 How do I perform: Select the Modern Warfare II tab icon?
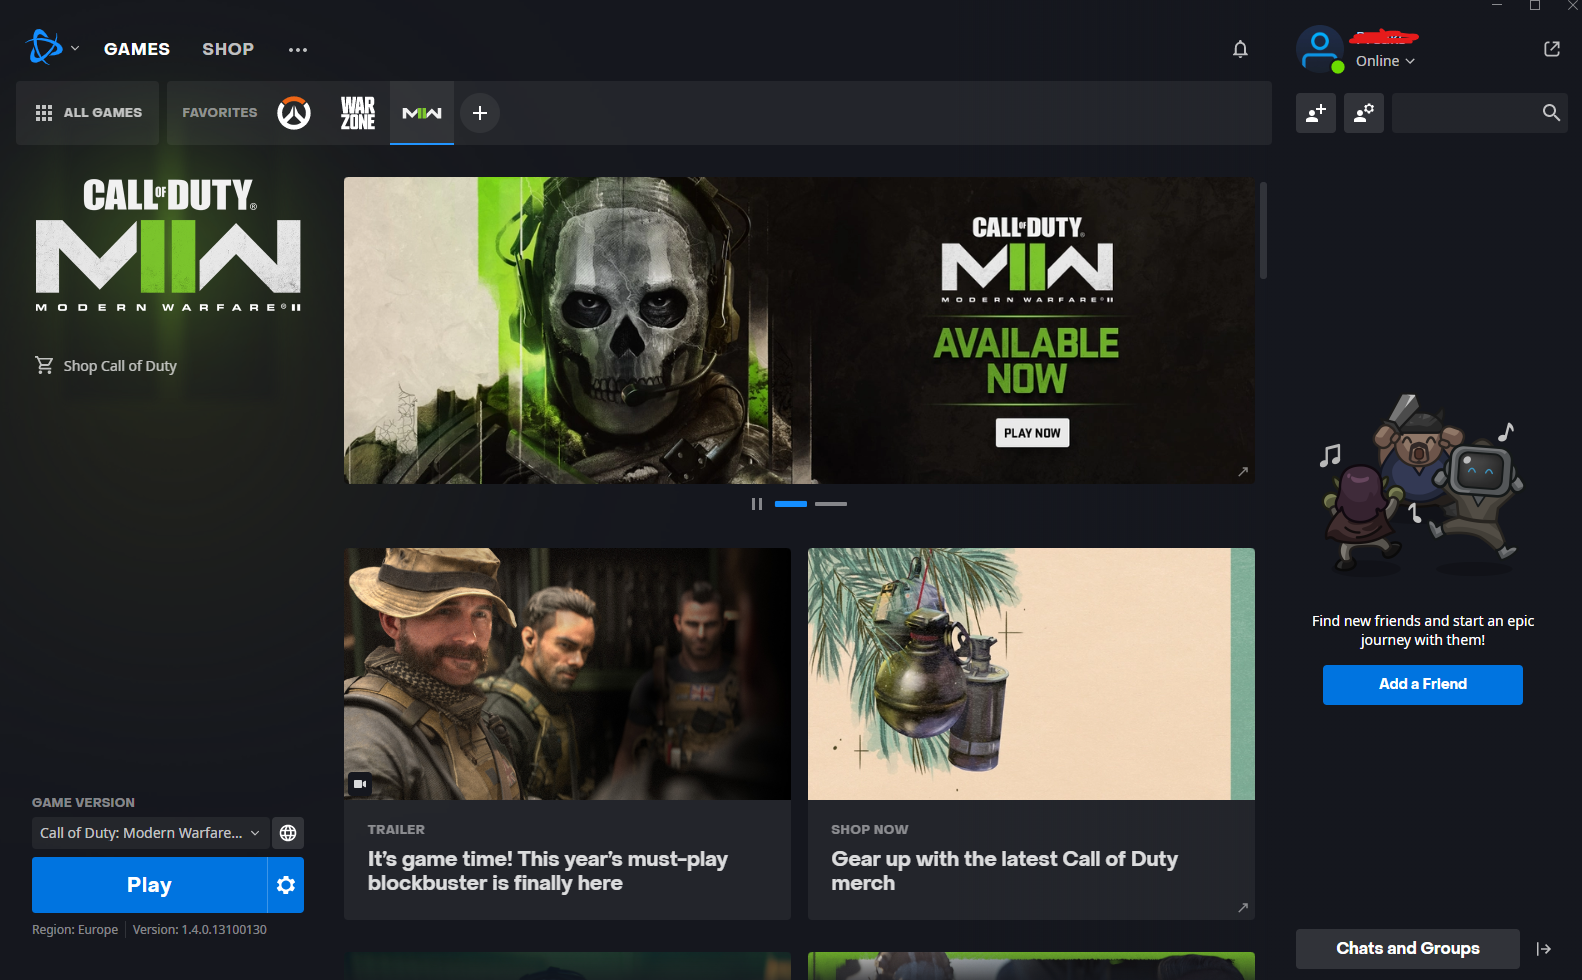coord(422,113)
